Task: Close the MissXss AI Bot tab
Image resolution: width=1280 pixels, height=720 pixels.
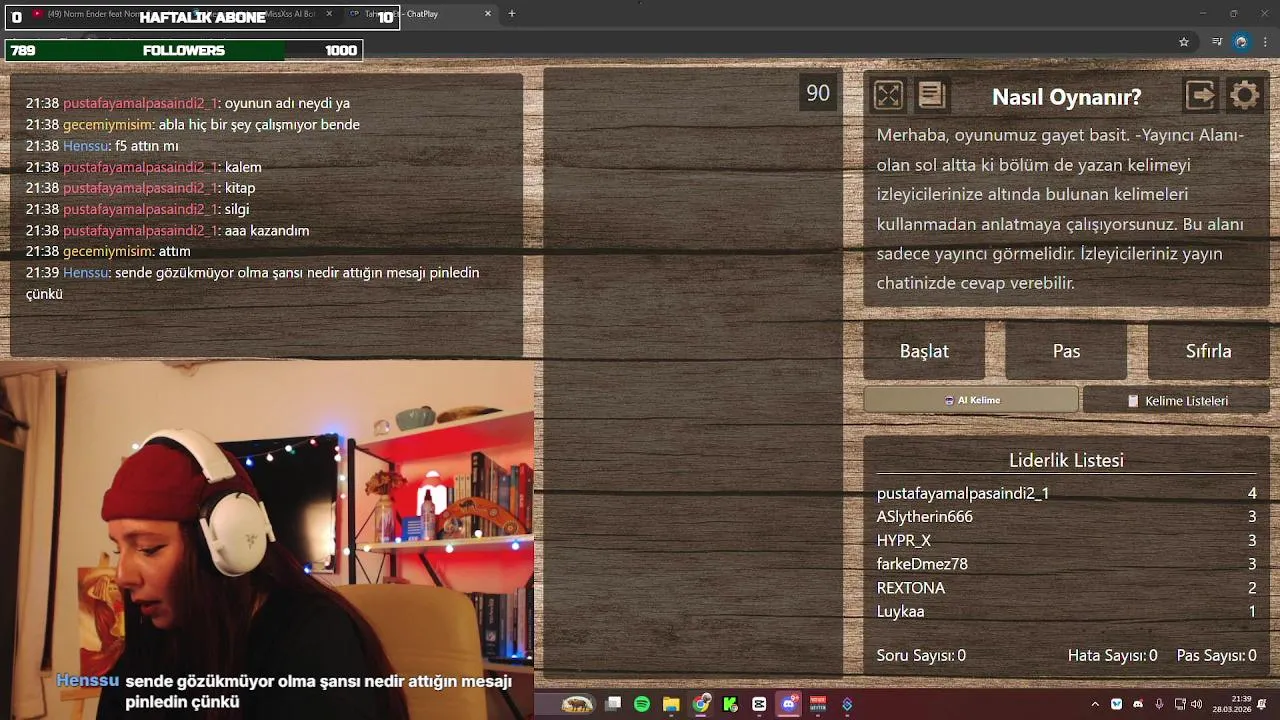Action: tap(329, 14)
